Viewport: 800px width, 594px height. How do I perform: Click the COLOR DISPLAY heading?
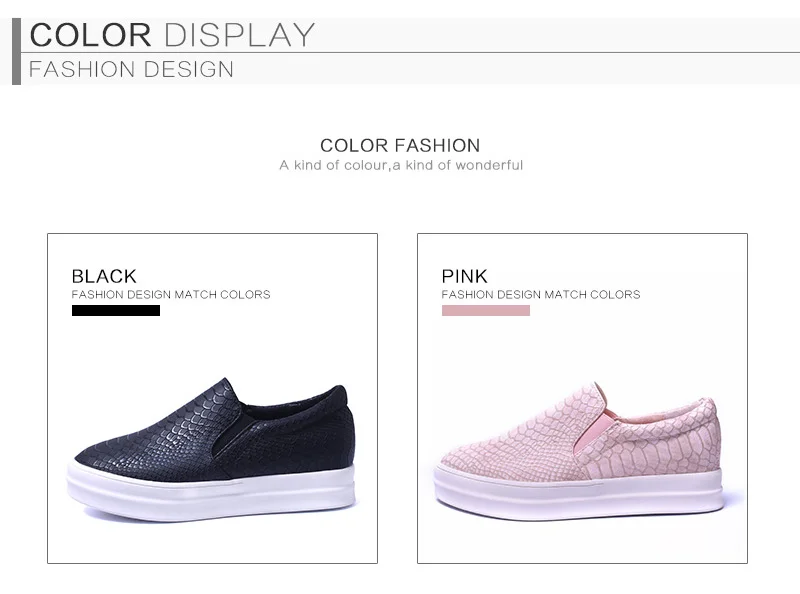click(172, 35)
